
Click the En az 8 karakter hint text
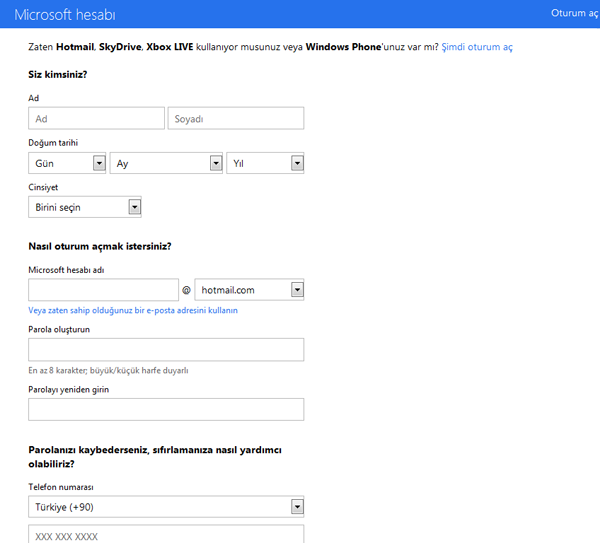point(108,370)
